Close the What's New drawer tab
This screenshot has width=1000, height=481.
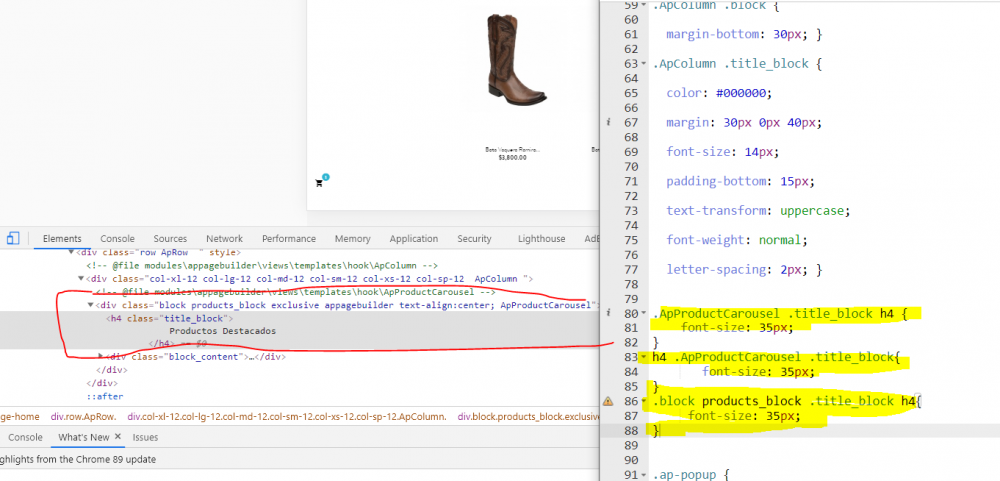pos(117,437)
